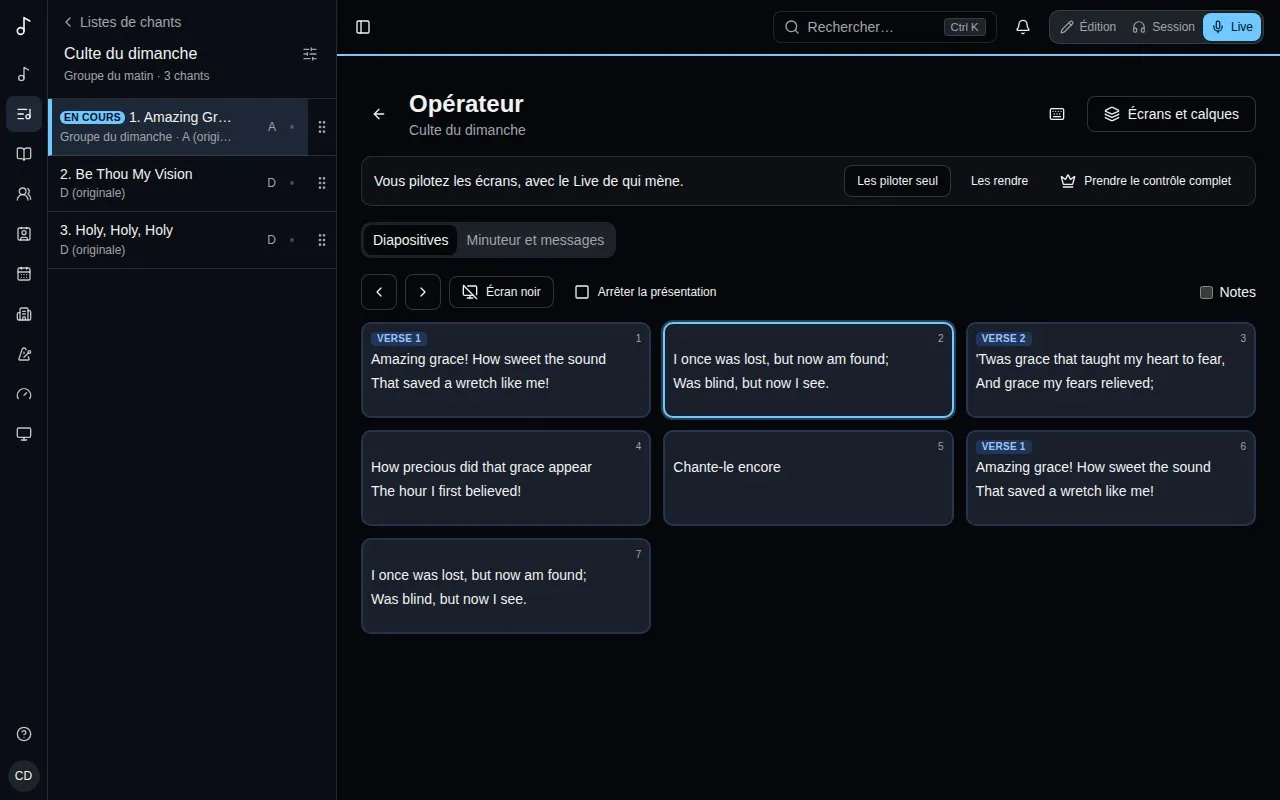Open the songs library music-note icon in sidebar

(x=24, y=74)
